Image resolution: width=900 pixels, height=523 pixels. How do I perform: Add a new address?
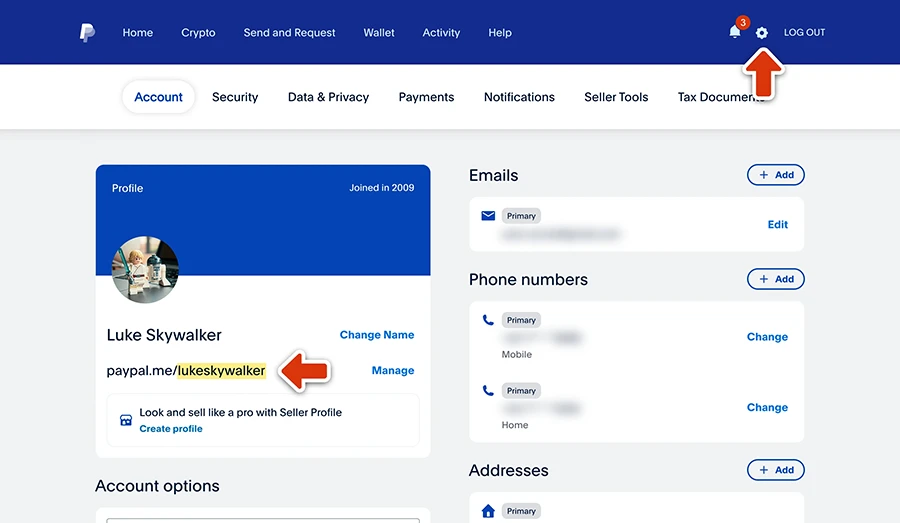775,470
